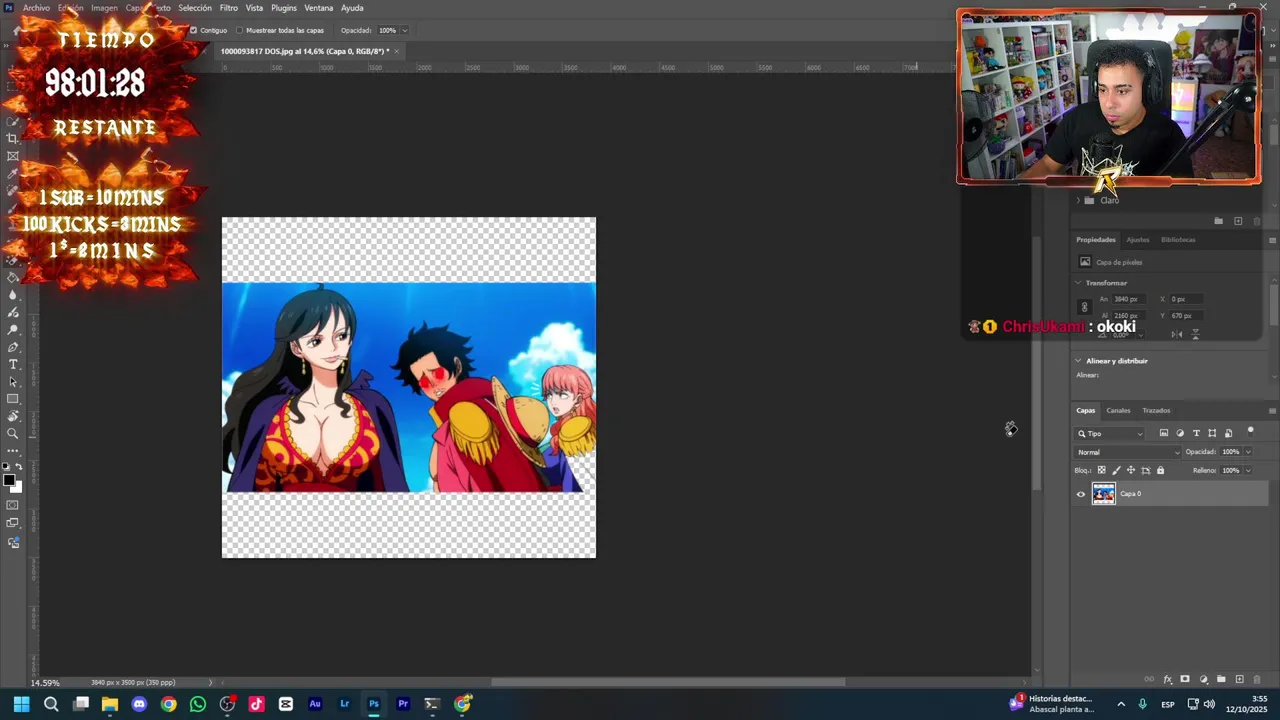Click the foreground color swatch
The width and height of the screenshot is (1280, 720).
point(9,481)
